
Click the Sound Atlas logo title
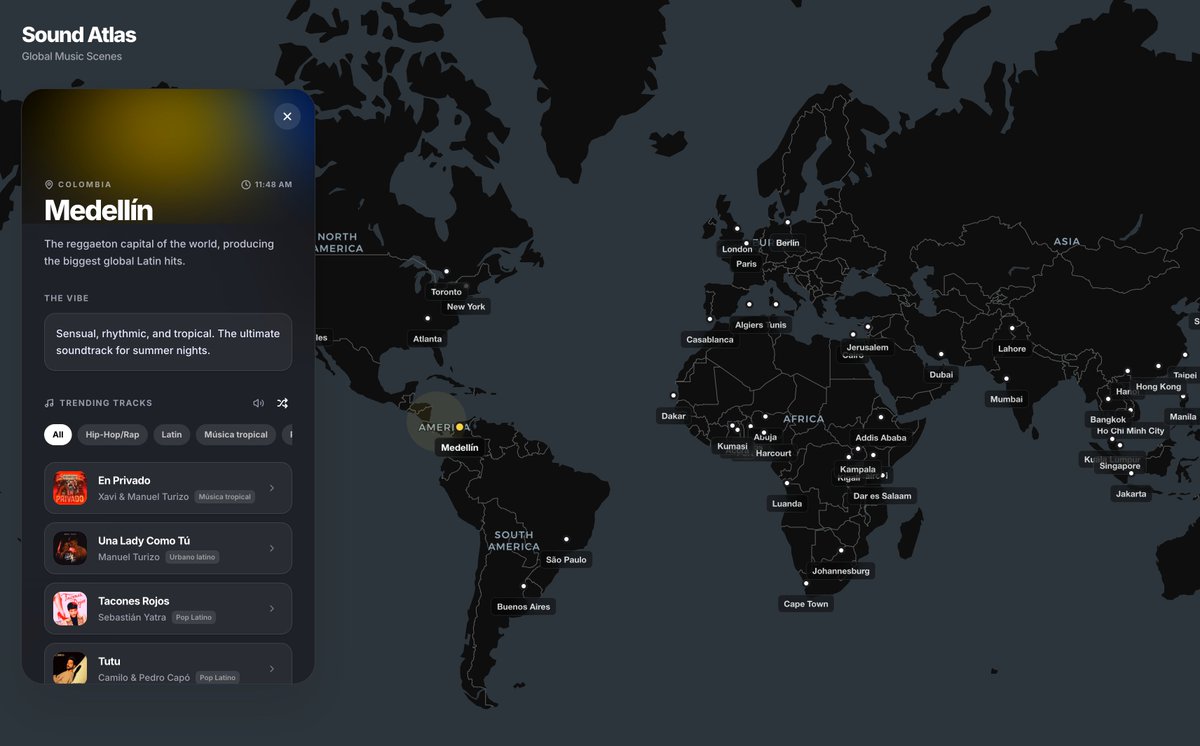pyautogui.click(x=79, y=35)
